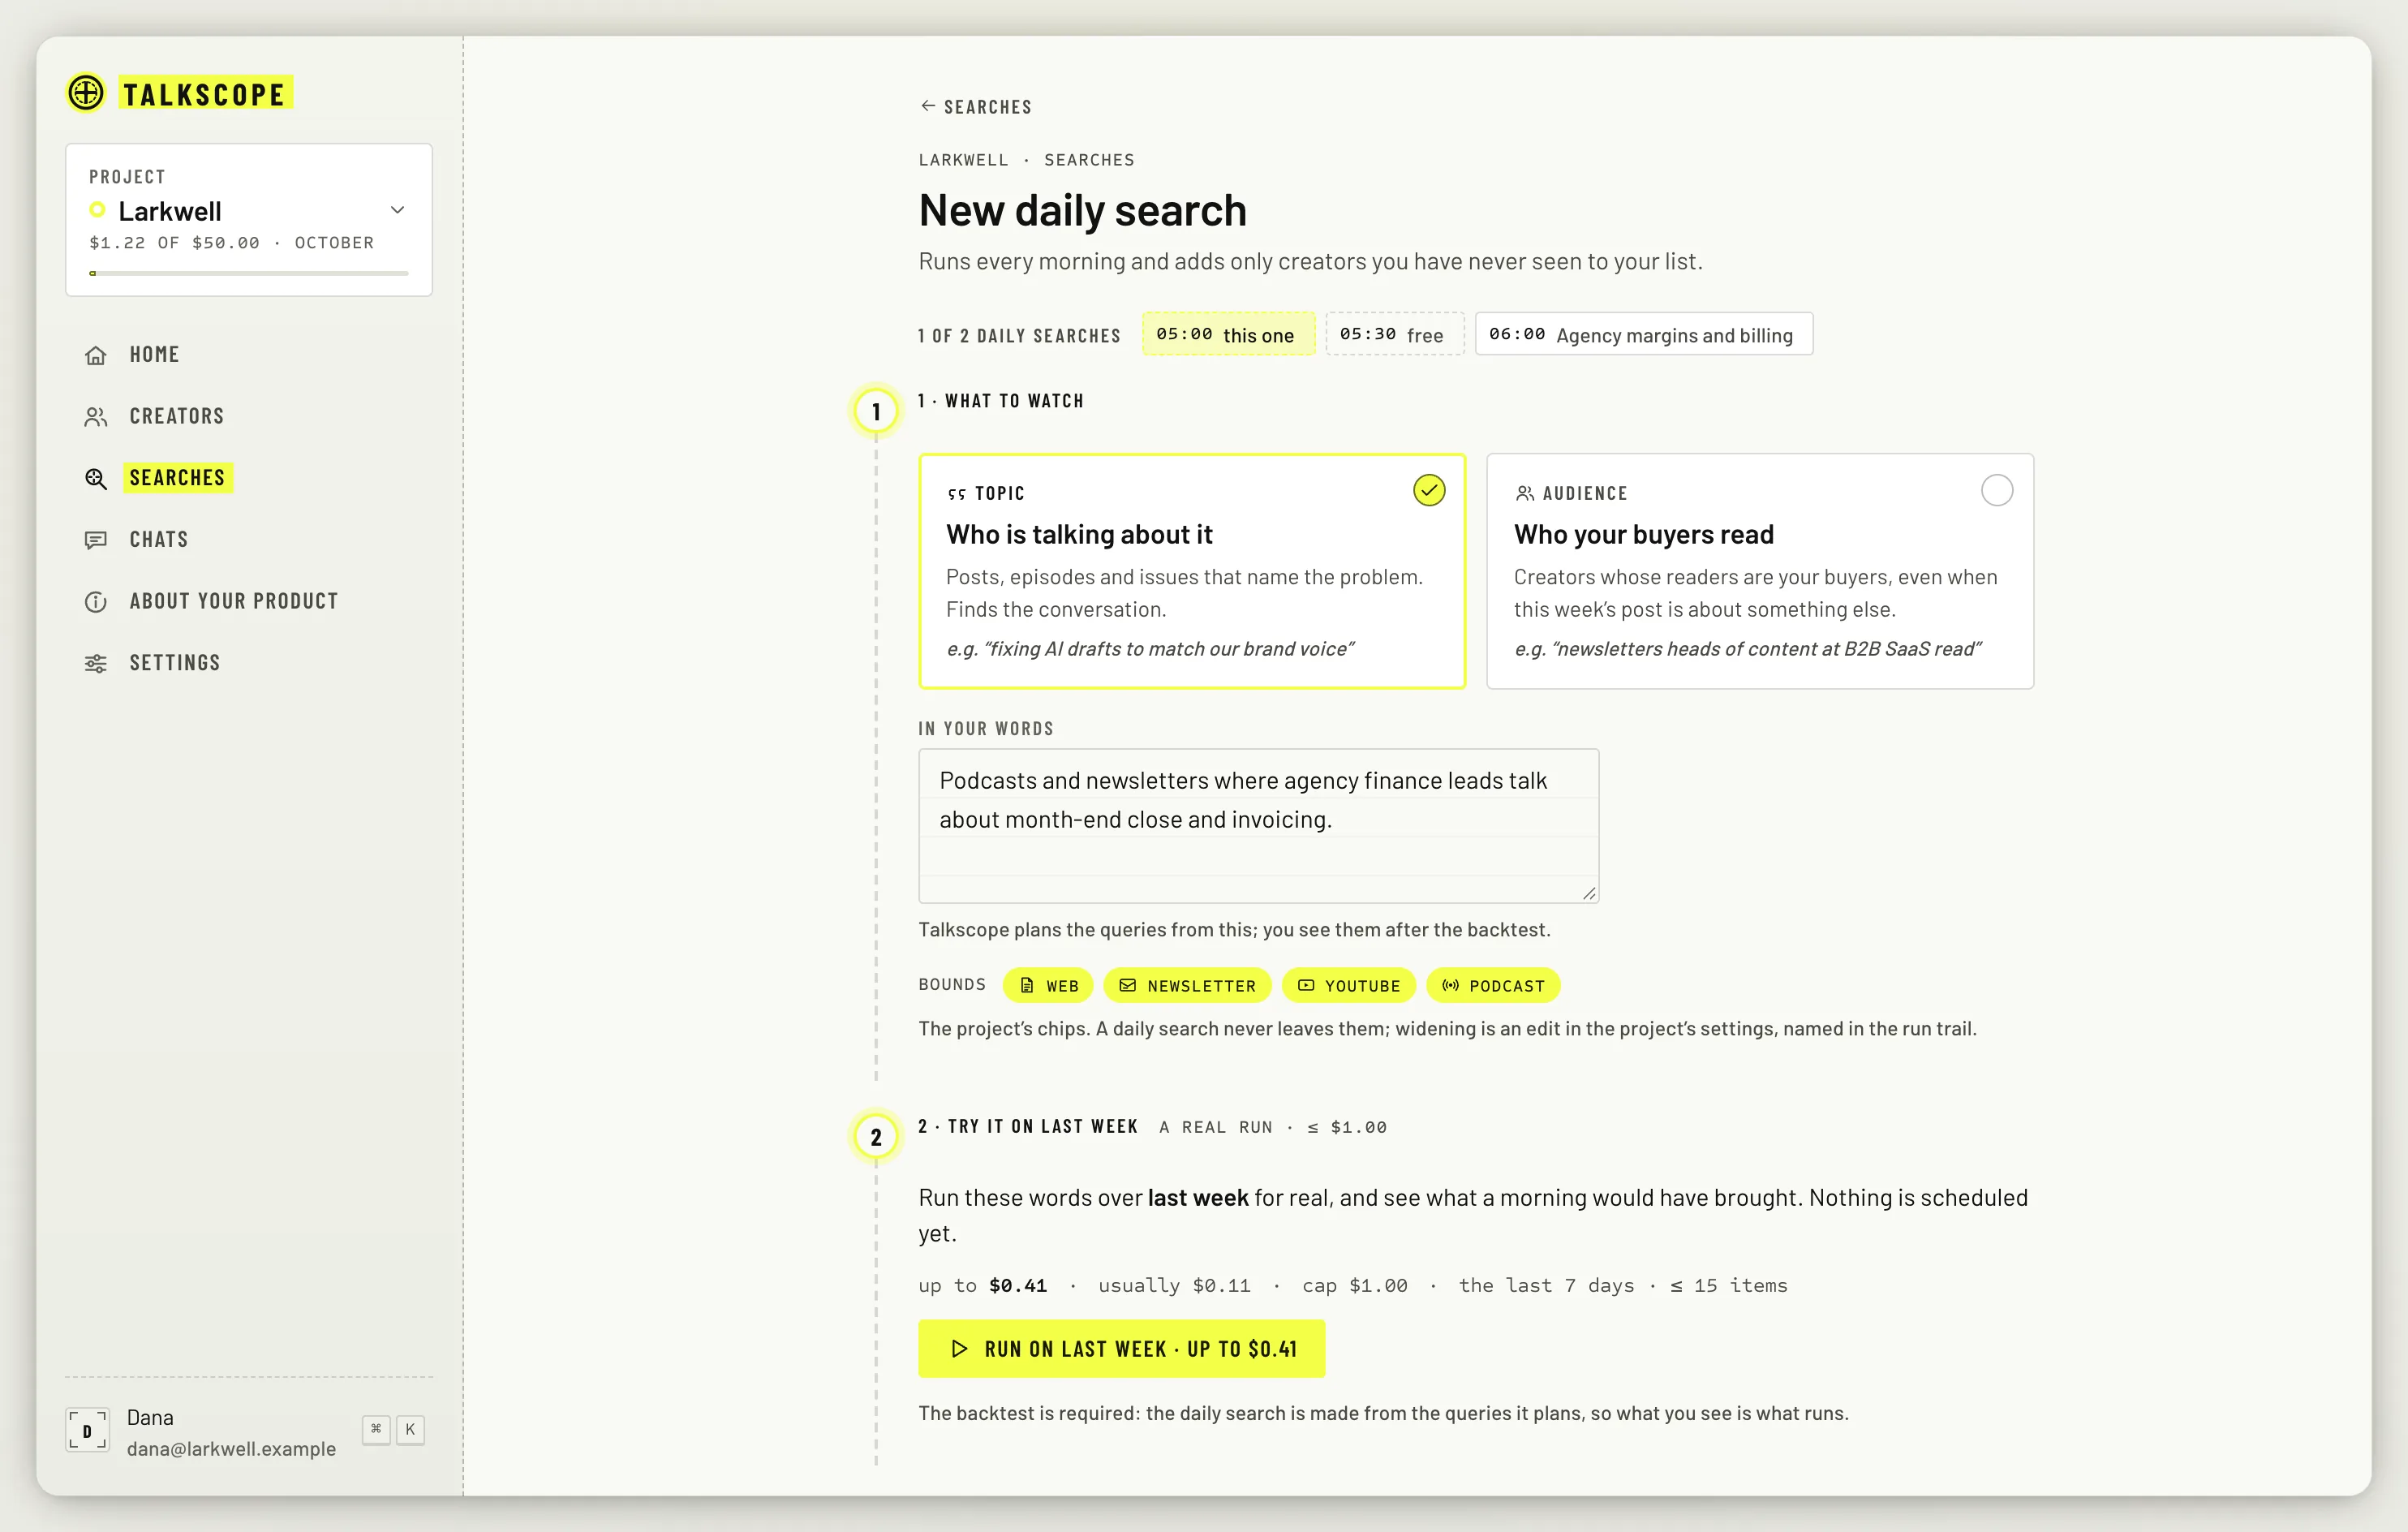Image resolution: width=2408 pixels, height=1532 pixels.
Task: Click the back arrow beside Searches
Action: coord(927,106)
